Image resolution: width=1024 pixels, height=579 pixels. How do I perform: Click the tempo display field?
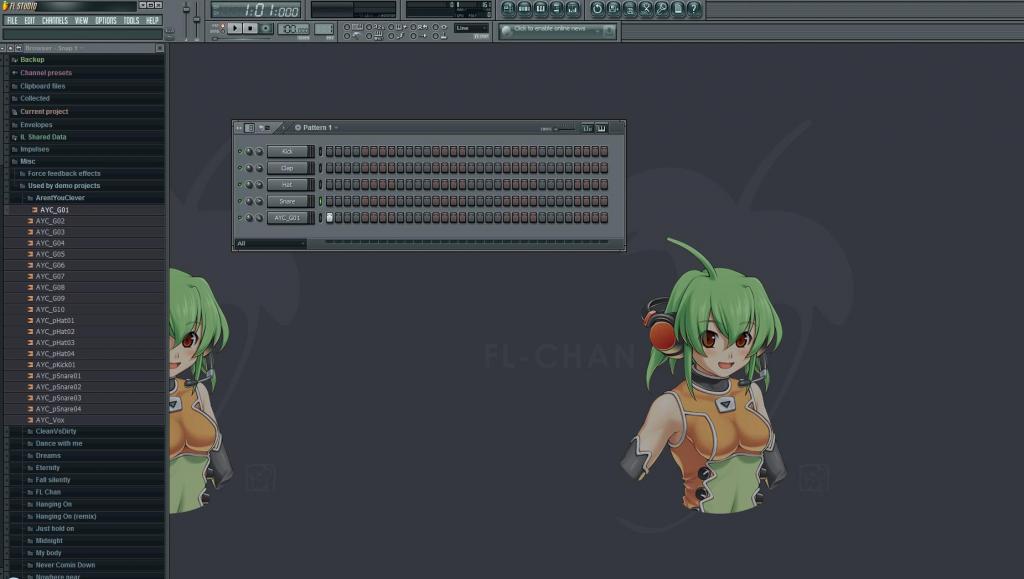click(293, 29)
